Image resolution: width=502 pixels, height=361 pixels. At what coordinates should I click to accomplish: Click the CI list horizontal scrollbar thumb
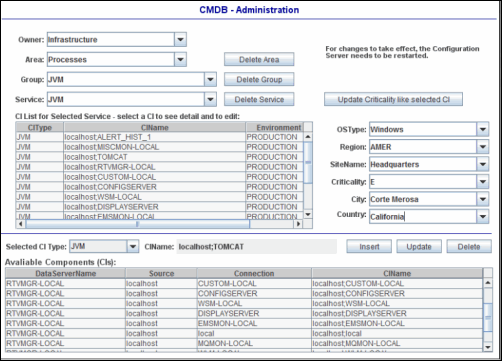tap(137, 224)
